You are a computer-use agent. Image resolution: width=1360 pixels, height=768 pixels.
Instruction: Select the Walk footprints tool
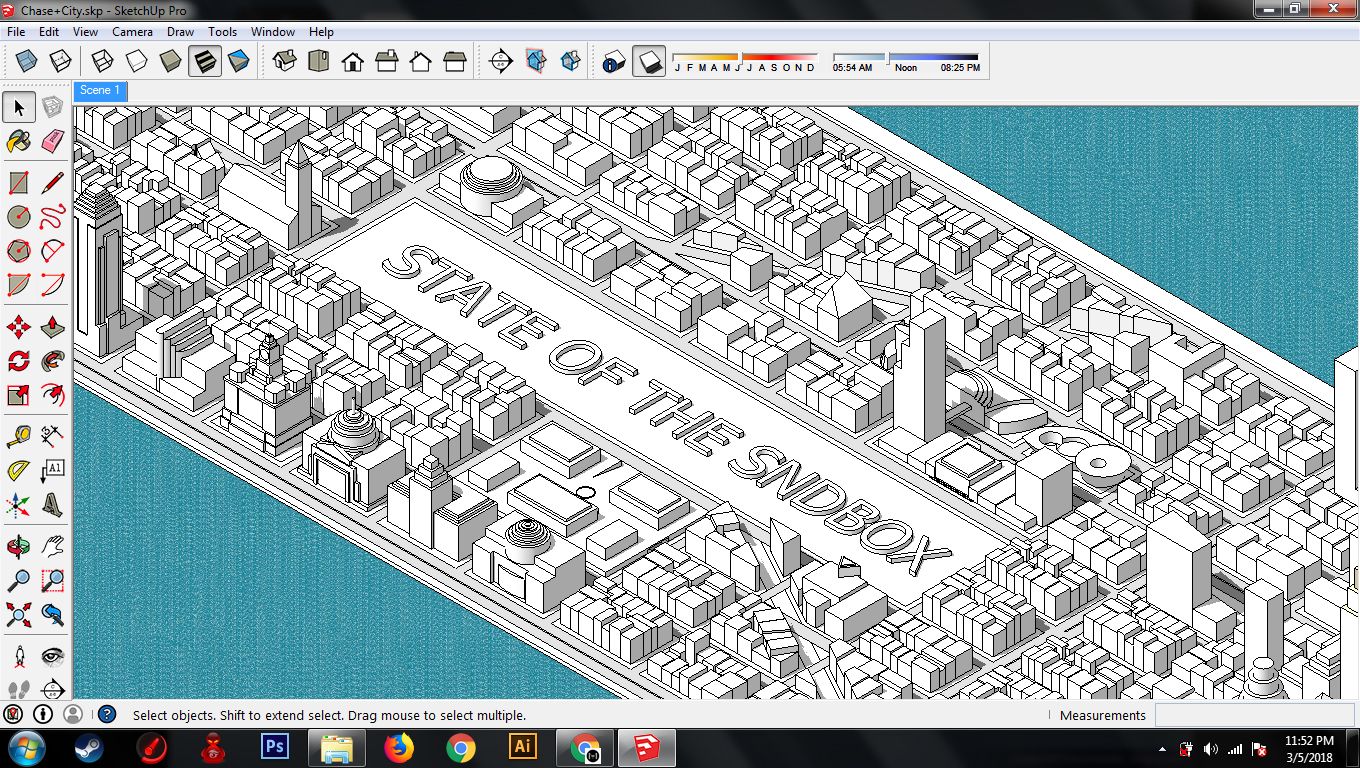coord(19,690)
